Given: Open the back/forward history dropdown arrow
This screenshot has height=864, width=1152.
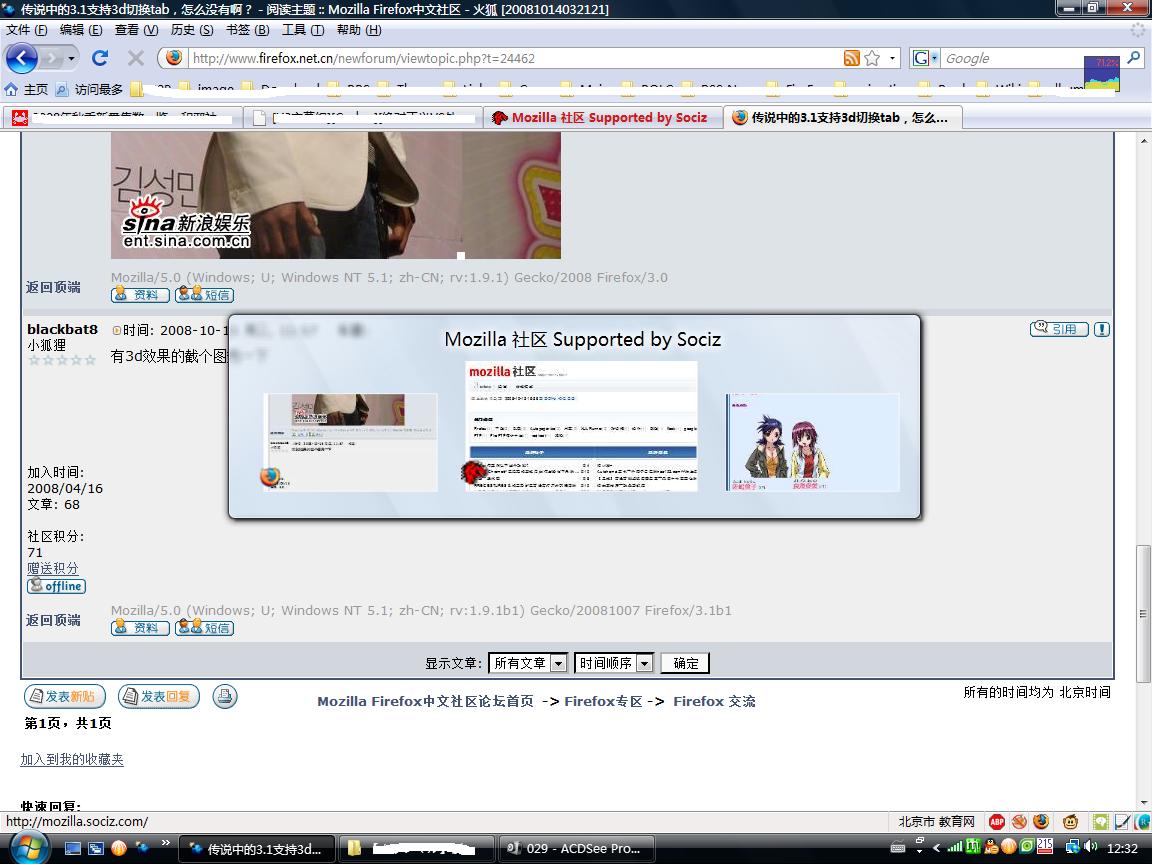Looking at the screenshot, I should (x=71, y=58).
